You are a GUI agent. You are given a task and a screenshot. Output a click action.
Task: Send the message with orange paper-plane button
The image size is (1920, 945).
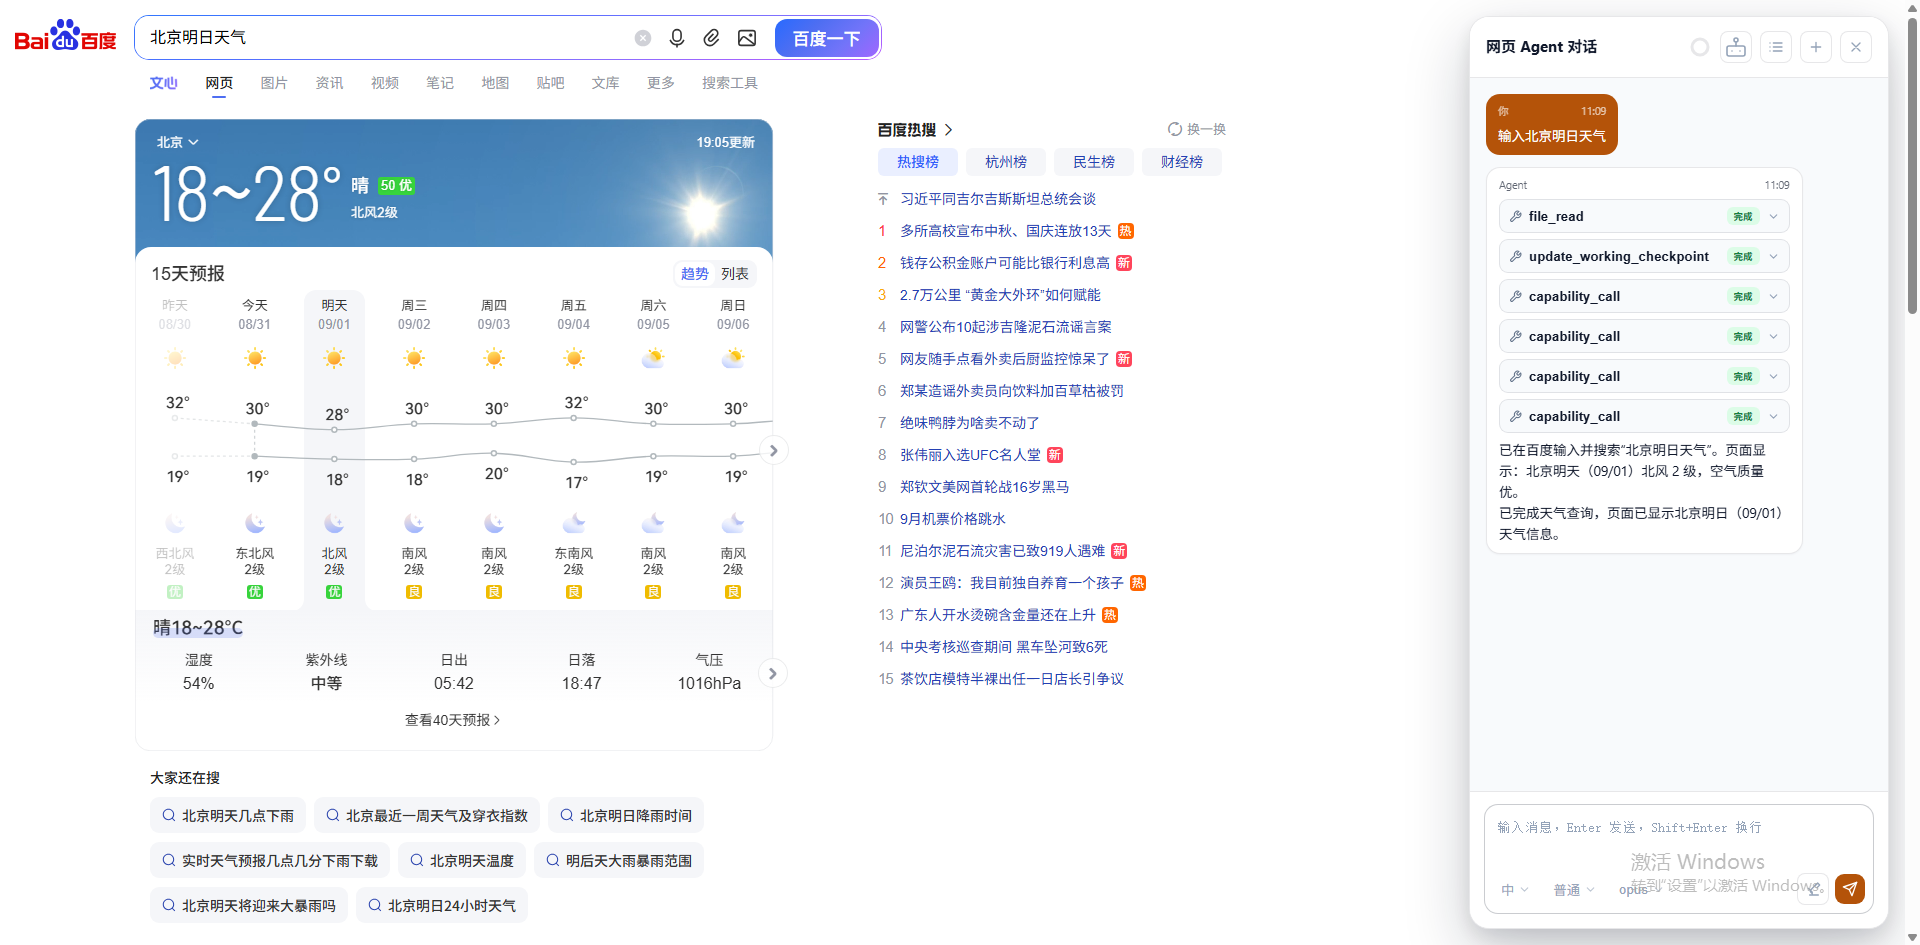click(x=1850, y=888)
